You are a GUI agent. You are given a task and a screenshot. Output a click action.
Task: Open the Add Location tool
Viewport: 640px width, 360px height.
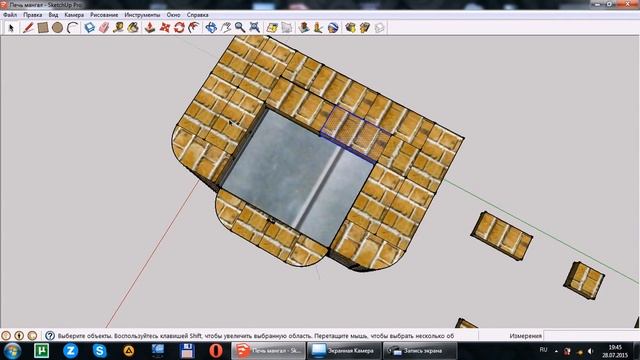272,28
